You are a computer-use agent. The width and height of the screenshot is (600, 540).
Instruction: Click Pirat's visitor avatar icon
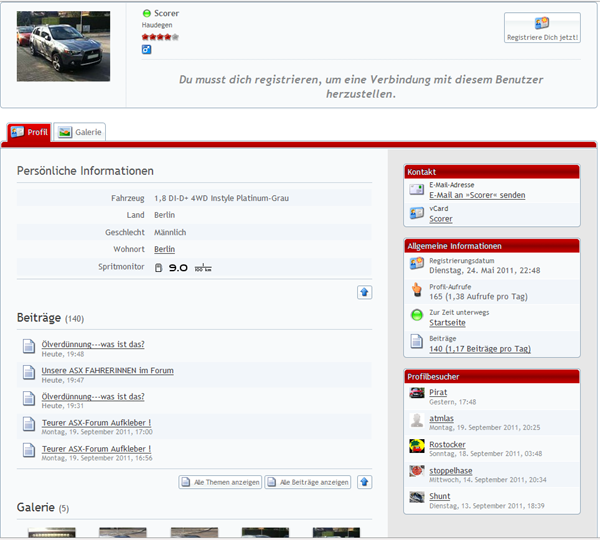click(417, 393)
